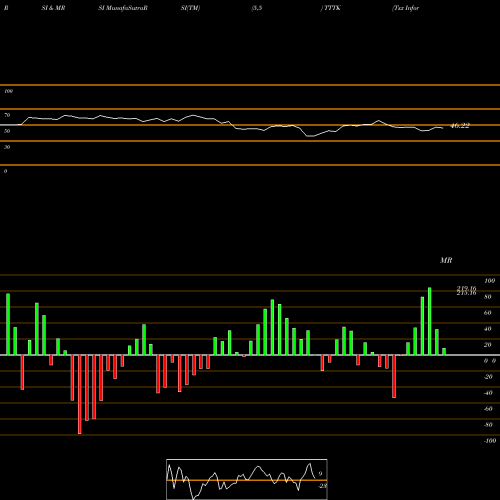Screen dimensions: 500x500
Task: Click the RSI axis label 30
Action: (7, 147)
